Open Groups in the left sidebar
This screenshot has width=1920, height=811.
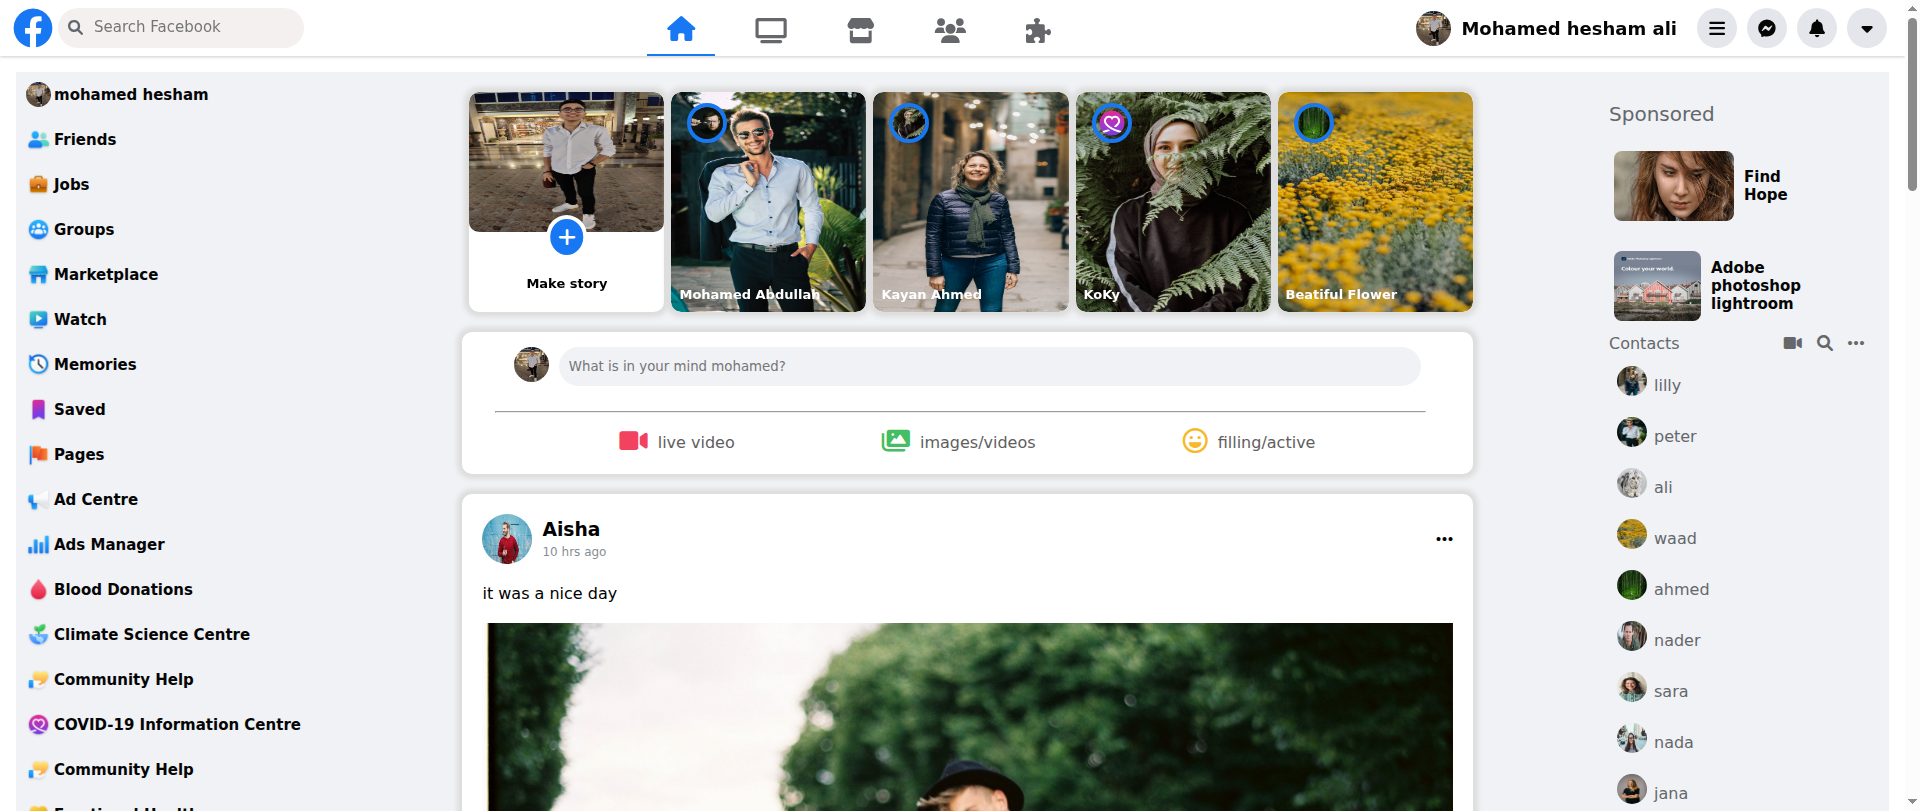71,229
